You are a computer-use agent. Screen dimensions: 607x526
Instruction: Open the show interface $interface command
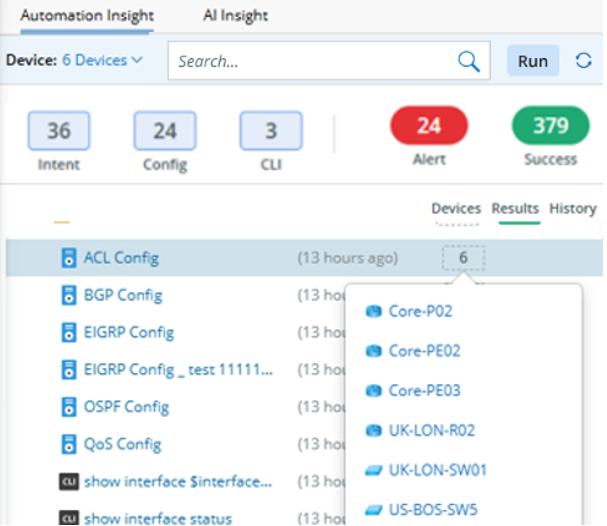(178, 481)
